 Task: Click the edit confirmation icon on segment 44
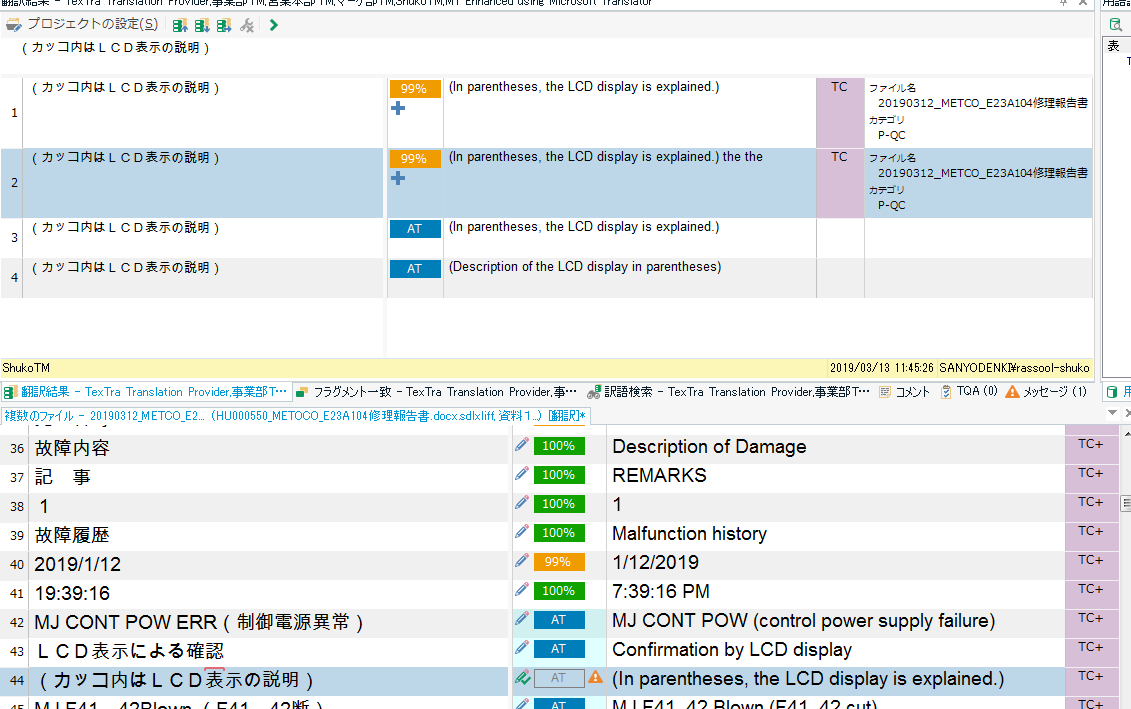(520, 677)
